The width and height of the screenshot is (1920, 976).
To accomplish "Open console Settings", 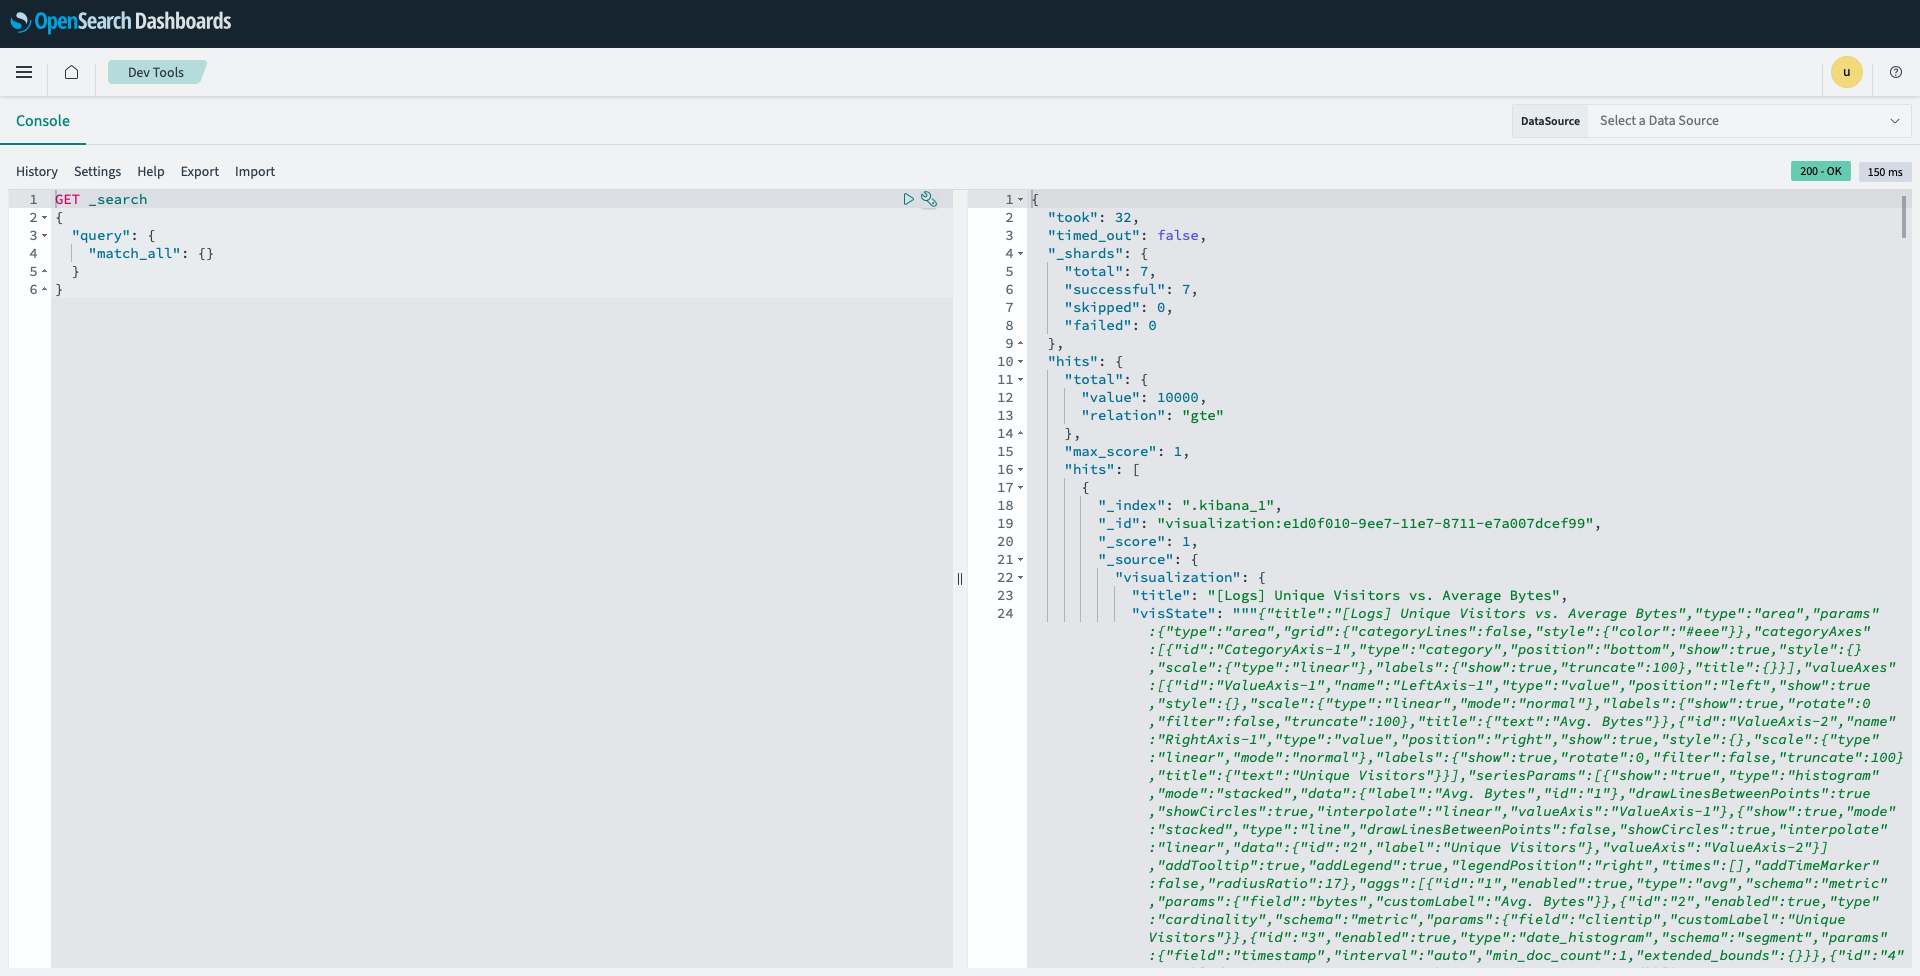I will 96,171.
